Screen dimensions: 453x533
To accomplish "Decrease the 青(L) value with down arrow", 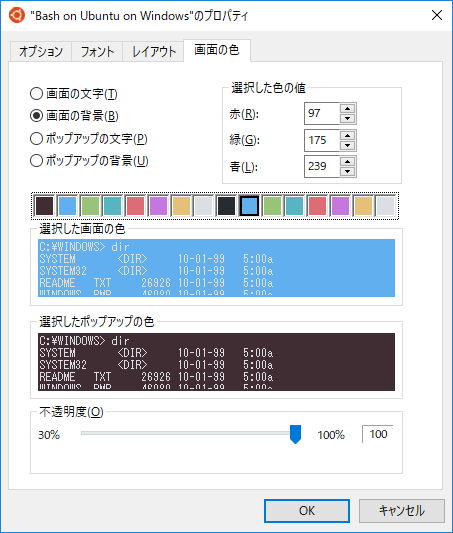I will click(347, 171).
